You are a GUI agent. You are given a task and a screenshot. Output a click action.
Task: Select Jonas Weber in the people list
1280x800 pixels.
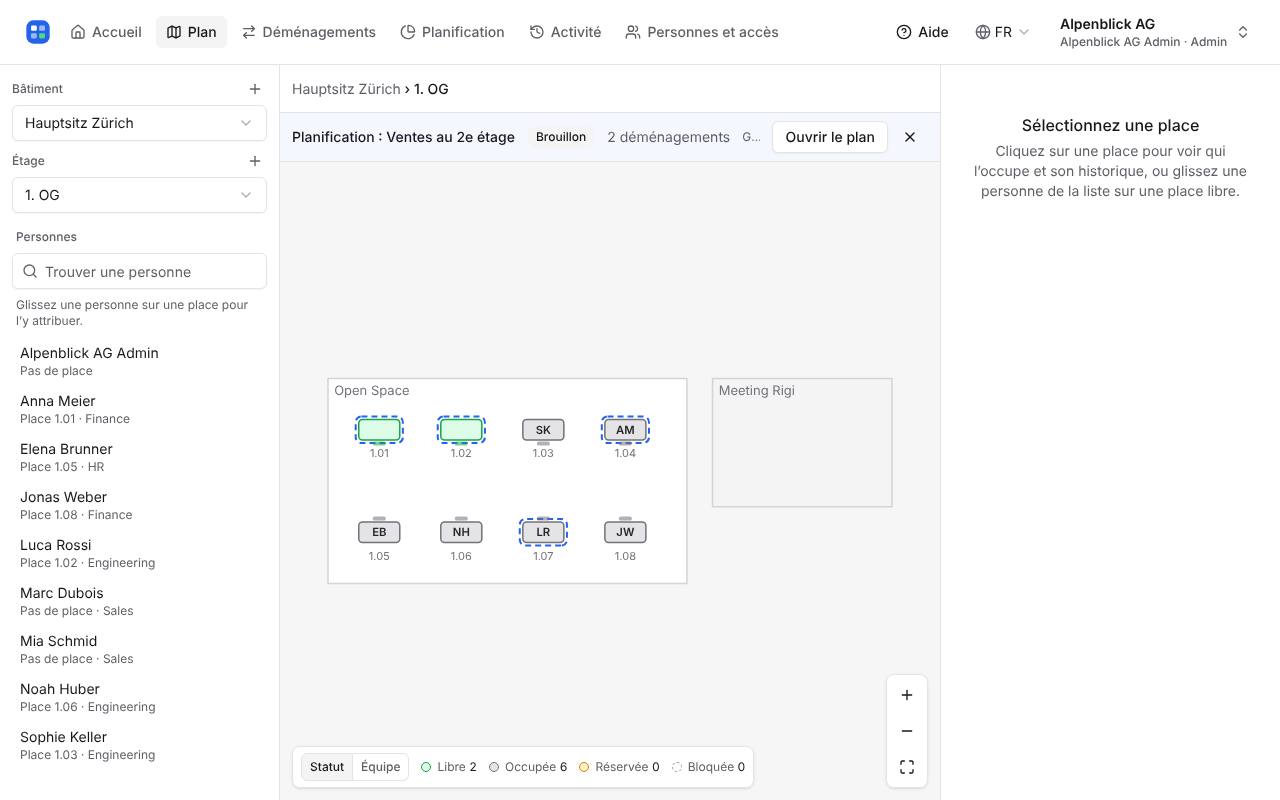[x=139, y=505]
